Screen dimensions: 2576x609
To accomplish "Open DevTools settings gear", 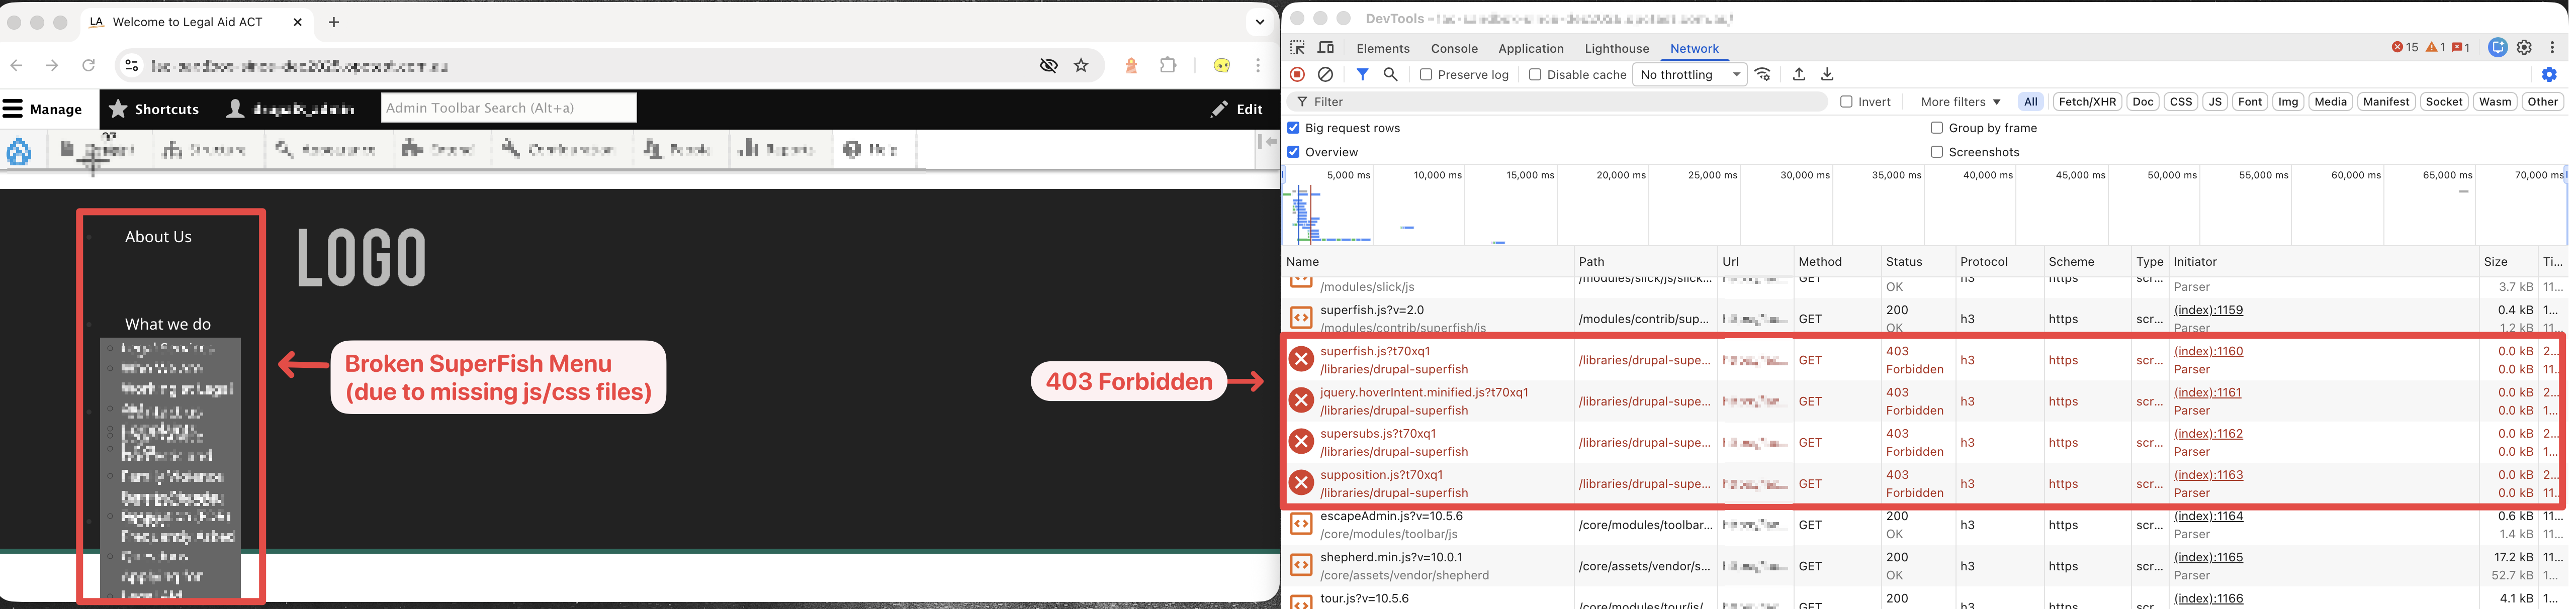I will pyautogui.click(x=2524, y=47).
